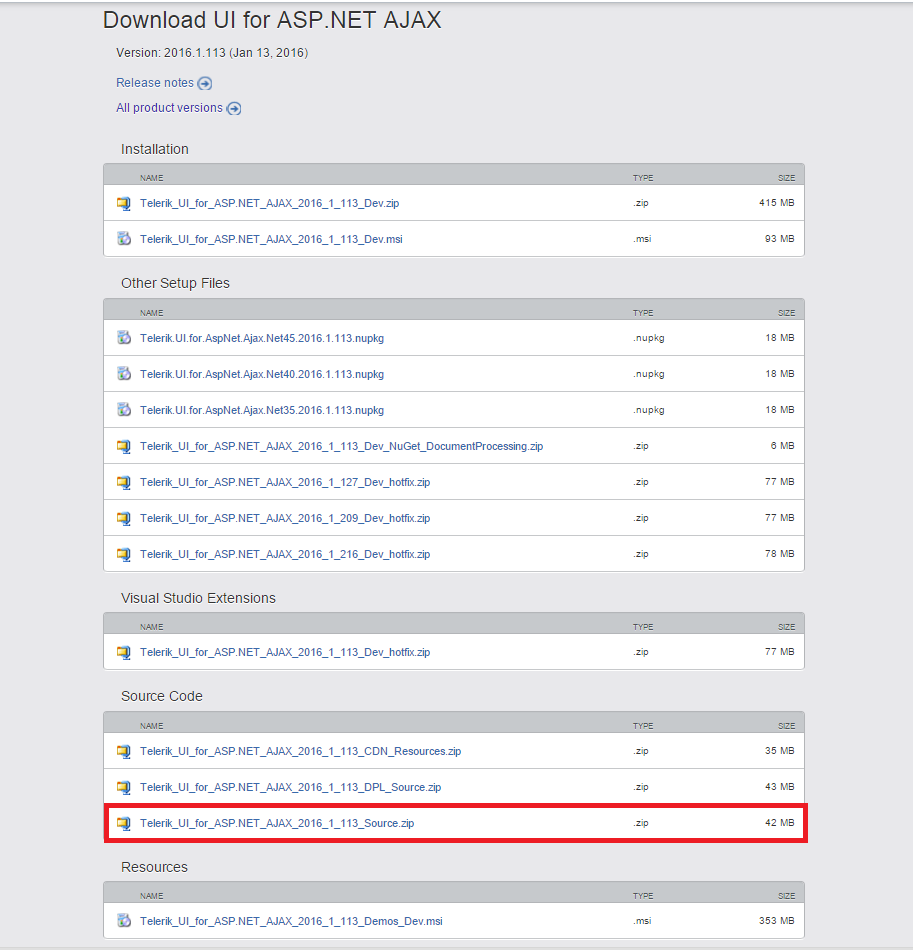This screenshot has width=913, height=950.
Task: Click the installer icon beside Demos_Dev.msi
Action: pyautogui.click(x=124, y=921)
